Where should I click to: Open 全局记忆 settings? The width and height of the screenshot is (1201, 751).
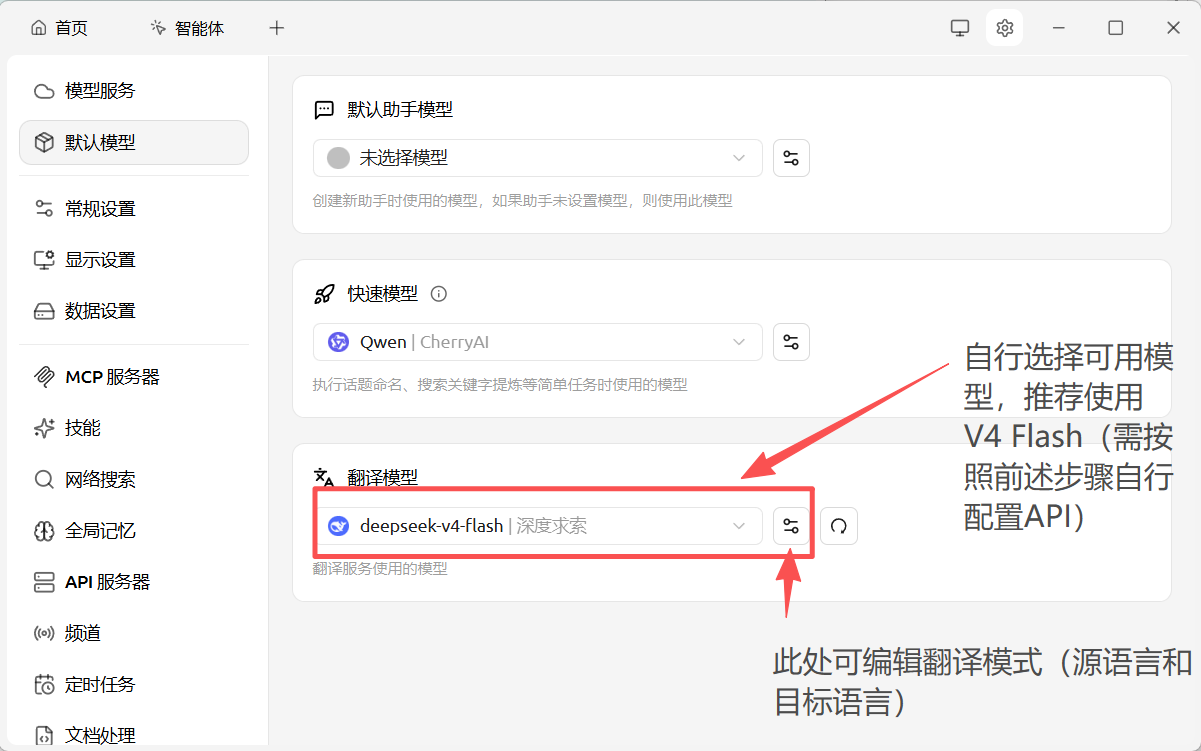click(134, 531)
